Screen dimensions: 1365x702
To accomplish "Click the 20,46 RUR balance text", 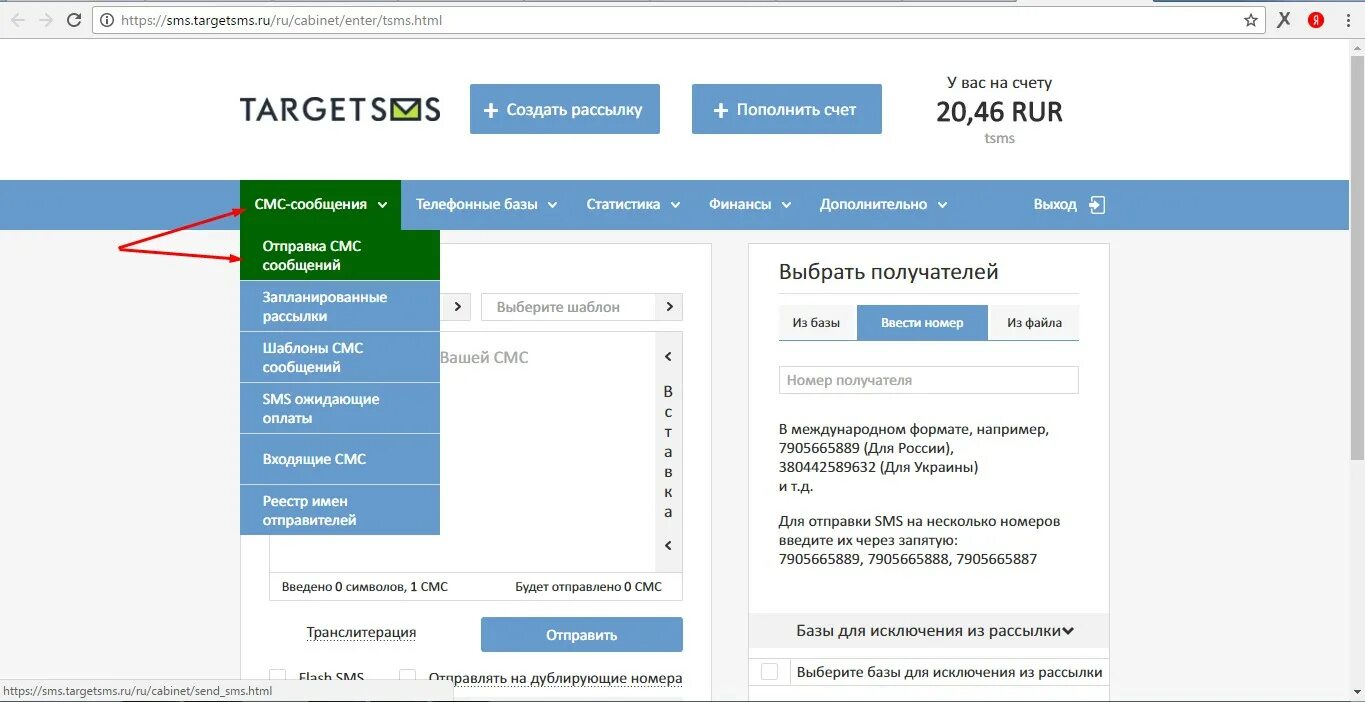I will pyautogui.click(x=999, y=112).
